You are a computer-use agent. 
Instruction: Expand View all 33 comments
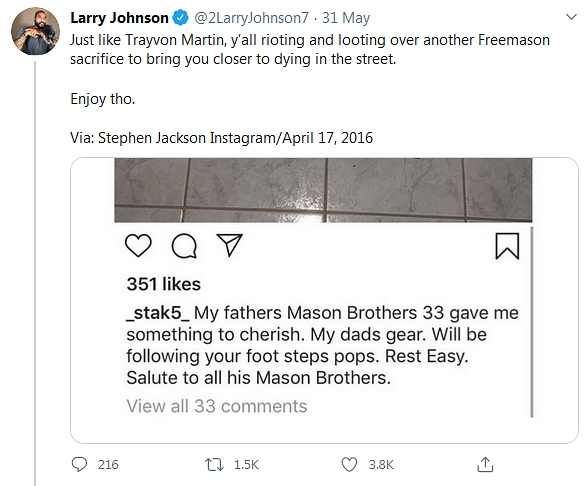tap(217, 406)
